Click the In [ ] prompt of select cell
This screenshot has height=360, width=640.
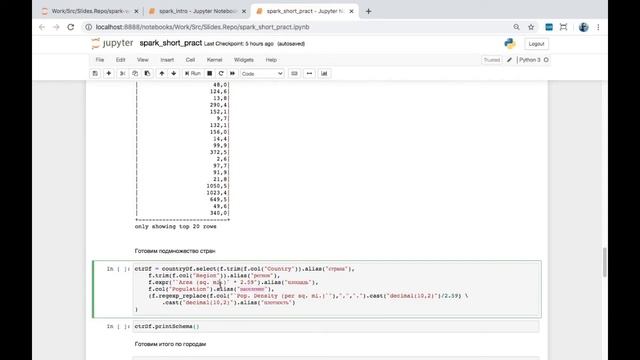[x=118, y=269]
